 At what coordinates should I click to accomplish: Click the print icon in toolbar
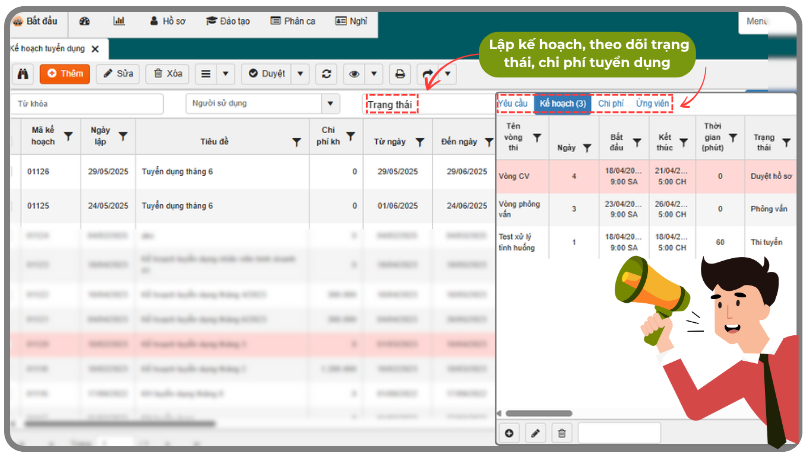[x=400, y=74]
